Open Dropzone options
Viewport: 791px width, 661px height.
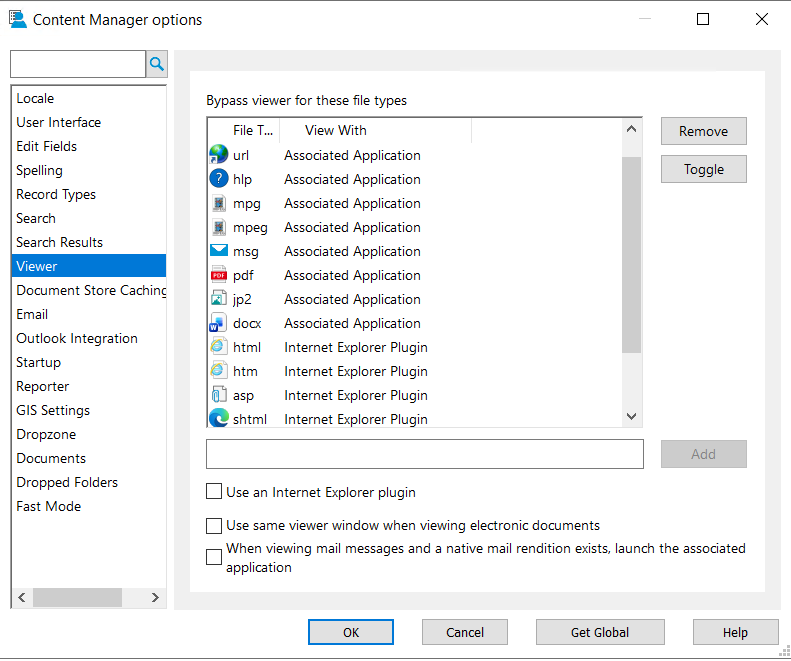(x=89, y=434)
